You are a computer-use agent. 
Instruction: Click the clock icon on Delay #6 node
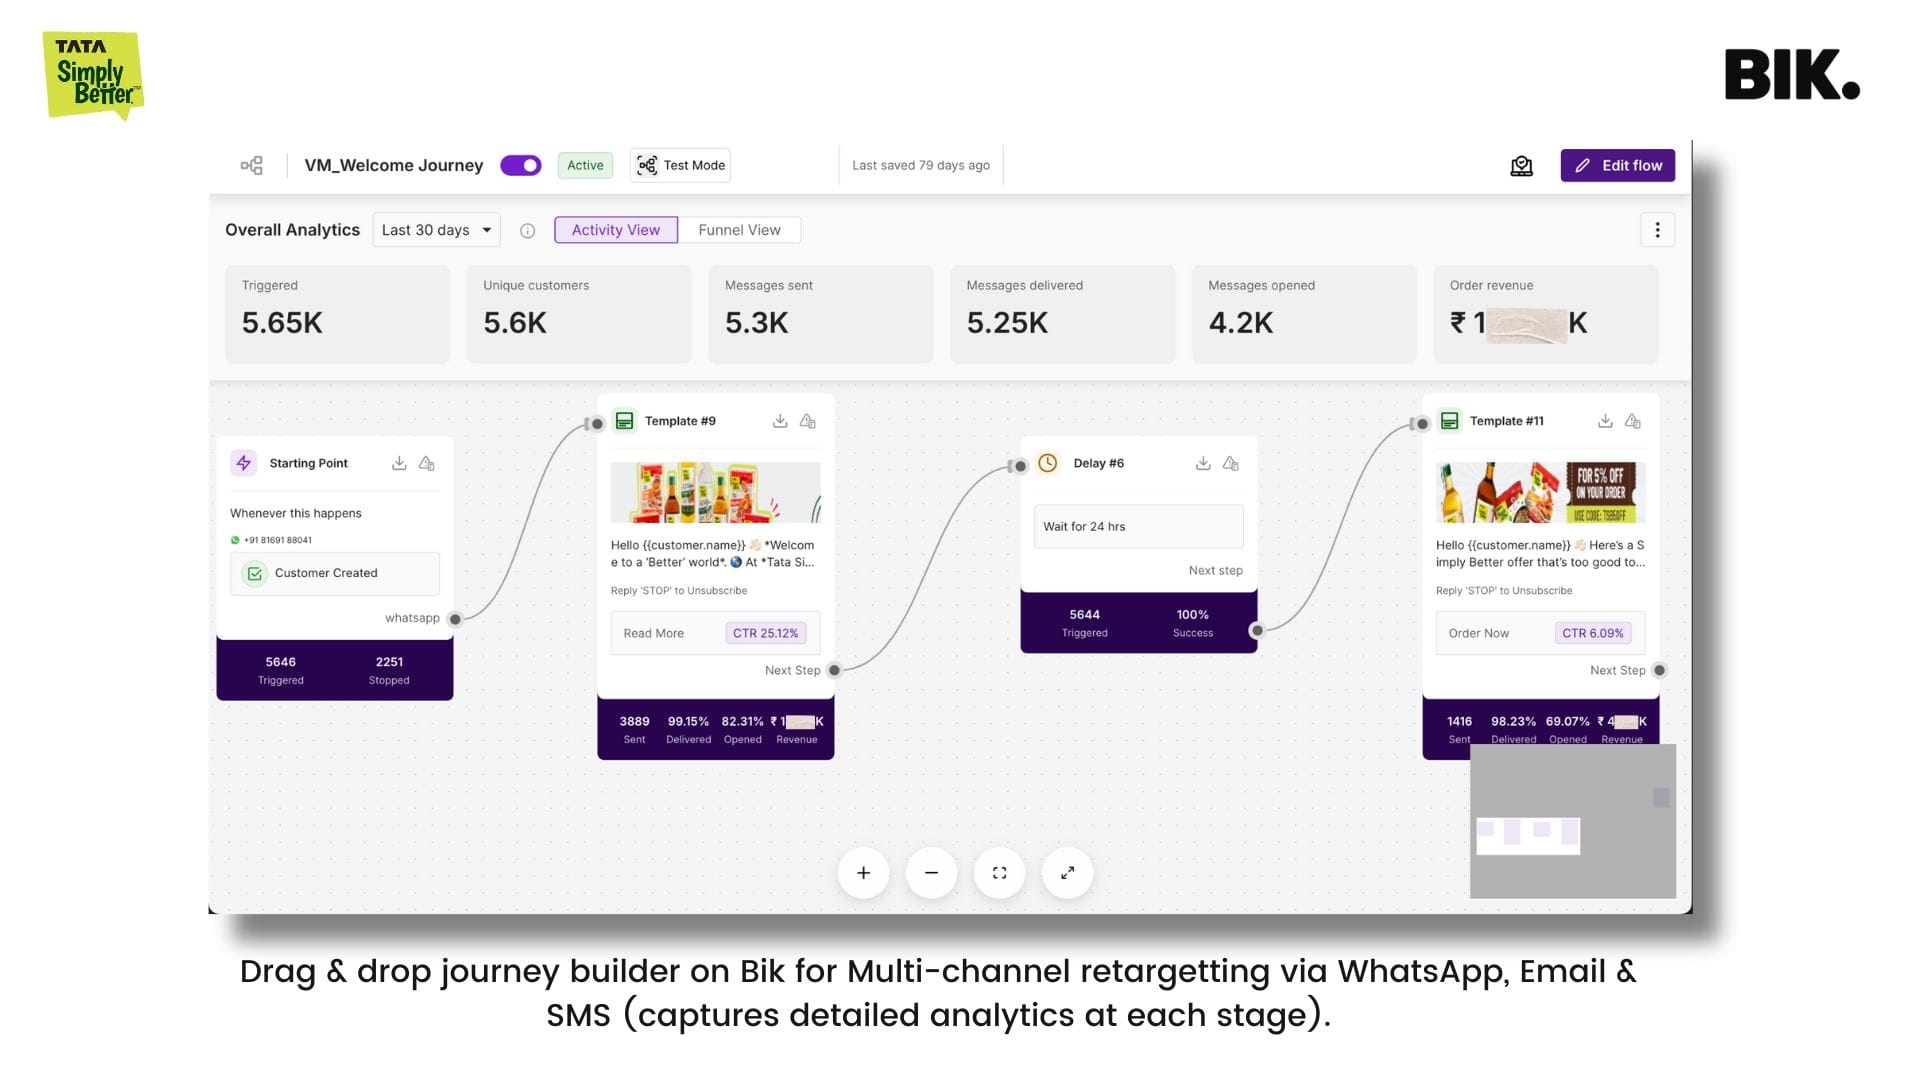coord(1047,462)
